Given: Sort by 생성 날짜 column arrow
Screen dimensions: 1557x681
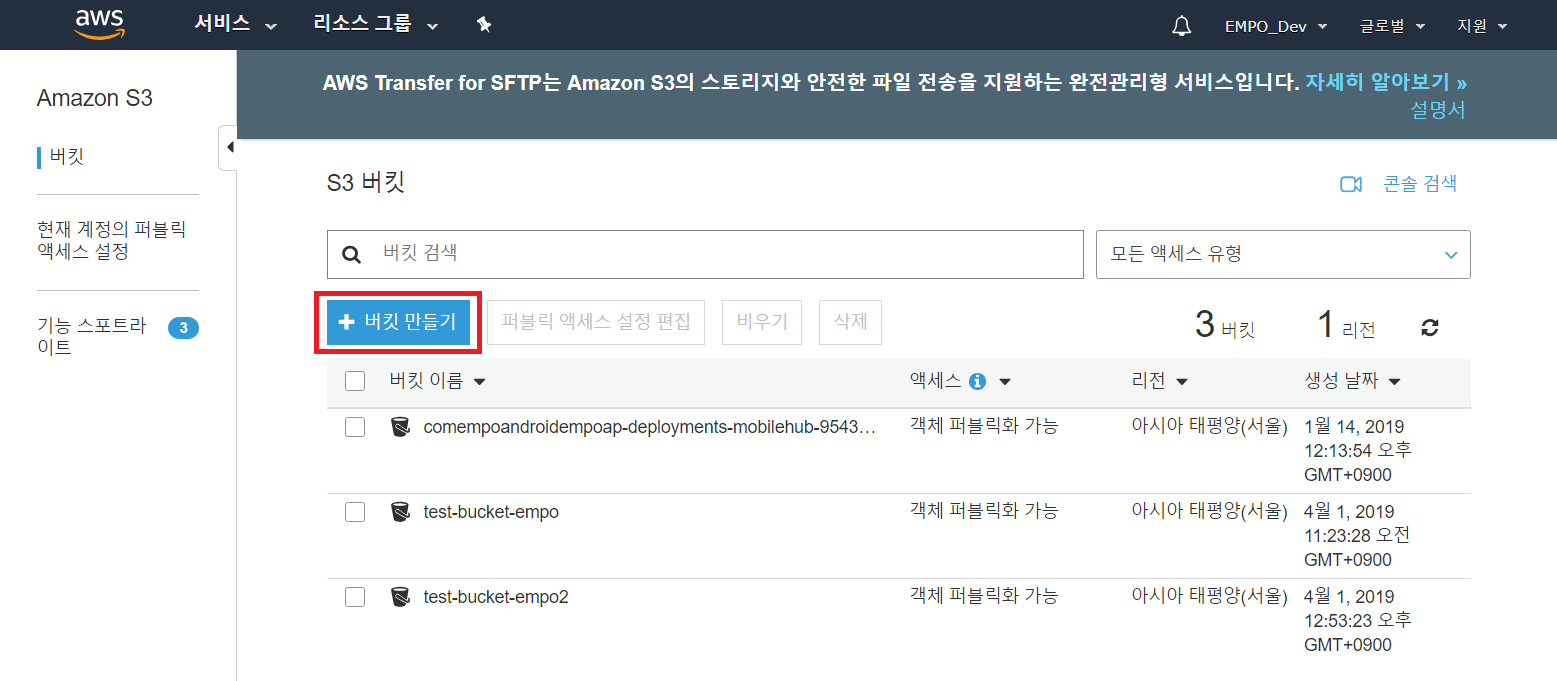Looking at the screenshot, I should coord(1394,382).
